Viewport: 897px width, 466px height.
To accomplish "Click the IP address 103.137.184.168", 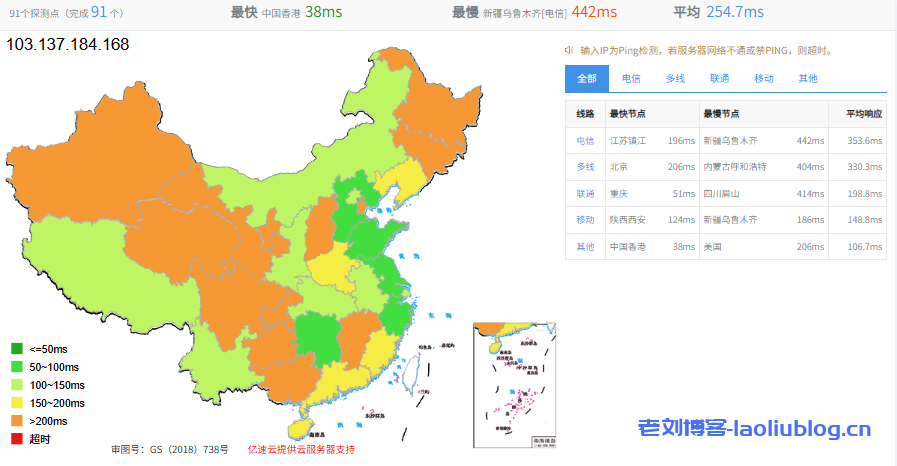I will point(68,45).
